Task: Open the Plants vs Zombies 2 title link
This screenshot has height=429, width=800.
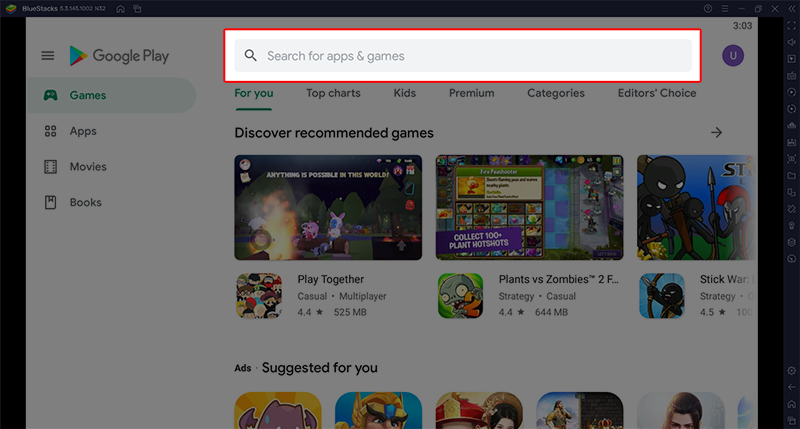Action: pos(558,280)
